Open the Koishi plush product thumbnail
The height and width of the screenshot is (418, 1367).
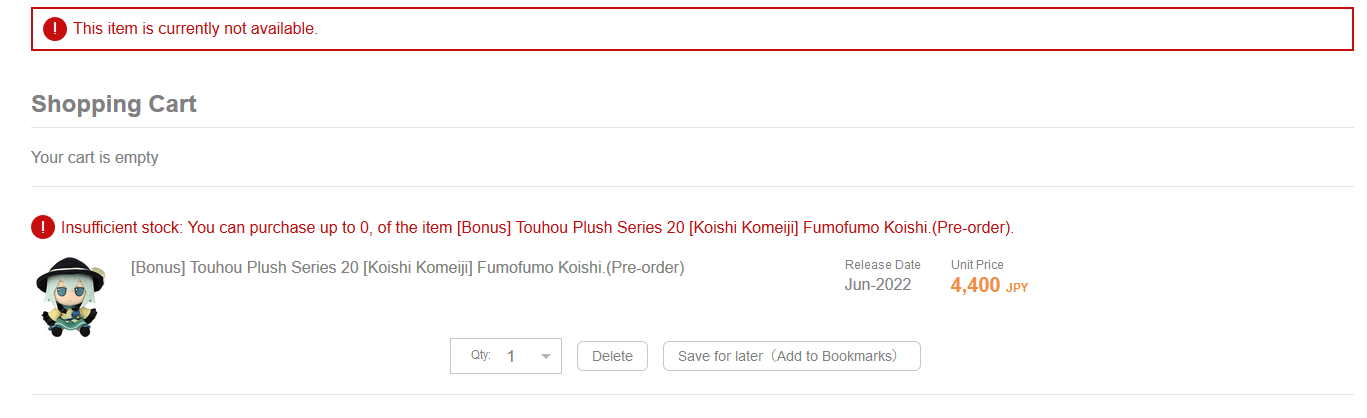click(70, 297)
